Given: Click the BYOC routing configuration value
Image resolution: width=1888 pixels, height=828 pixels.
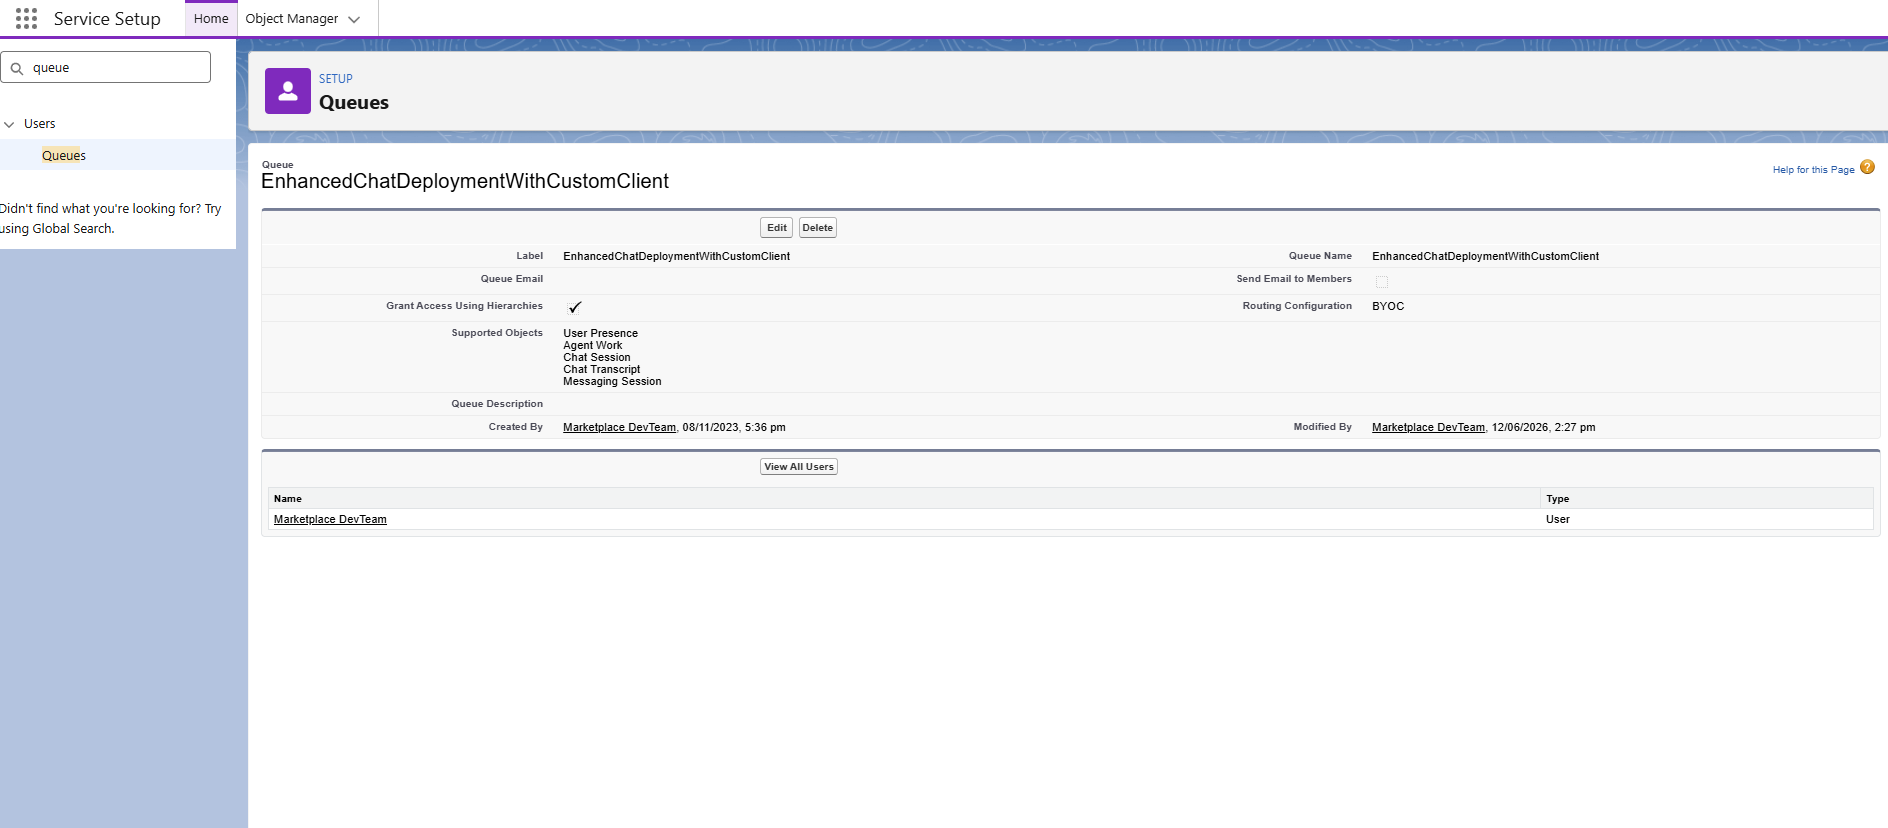Looking at the screenshot, I should 1388,306.
